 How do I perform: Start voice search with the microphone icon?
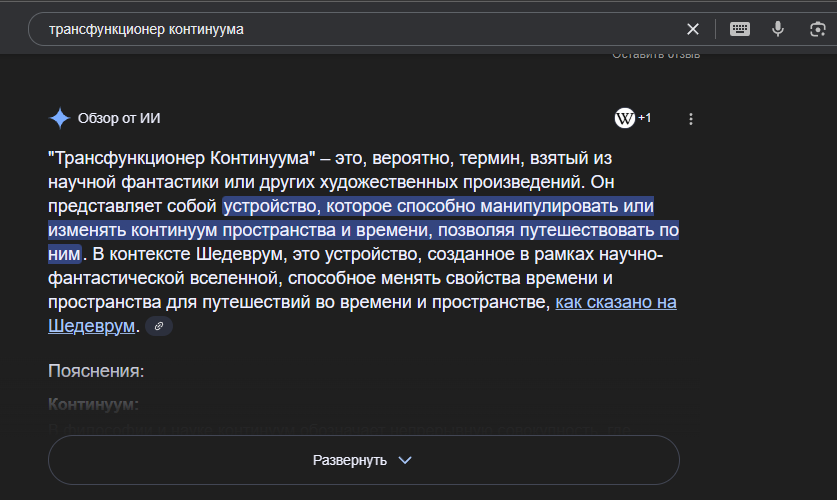coord(778,29)
